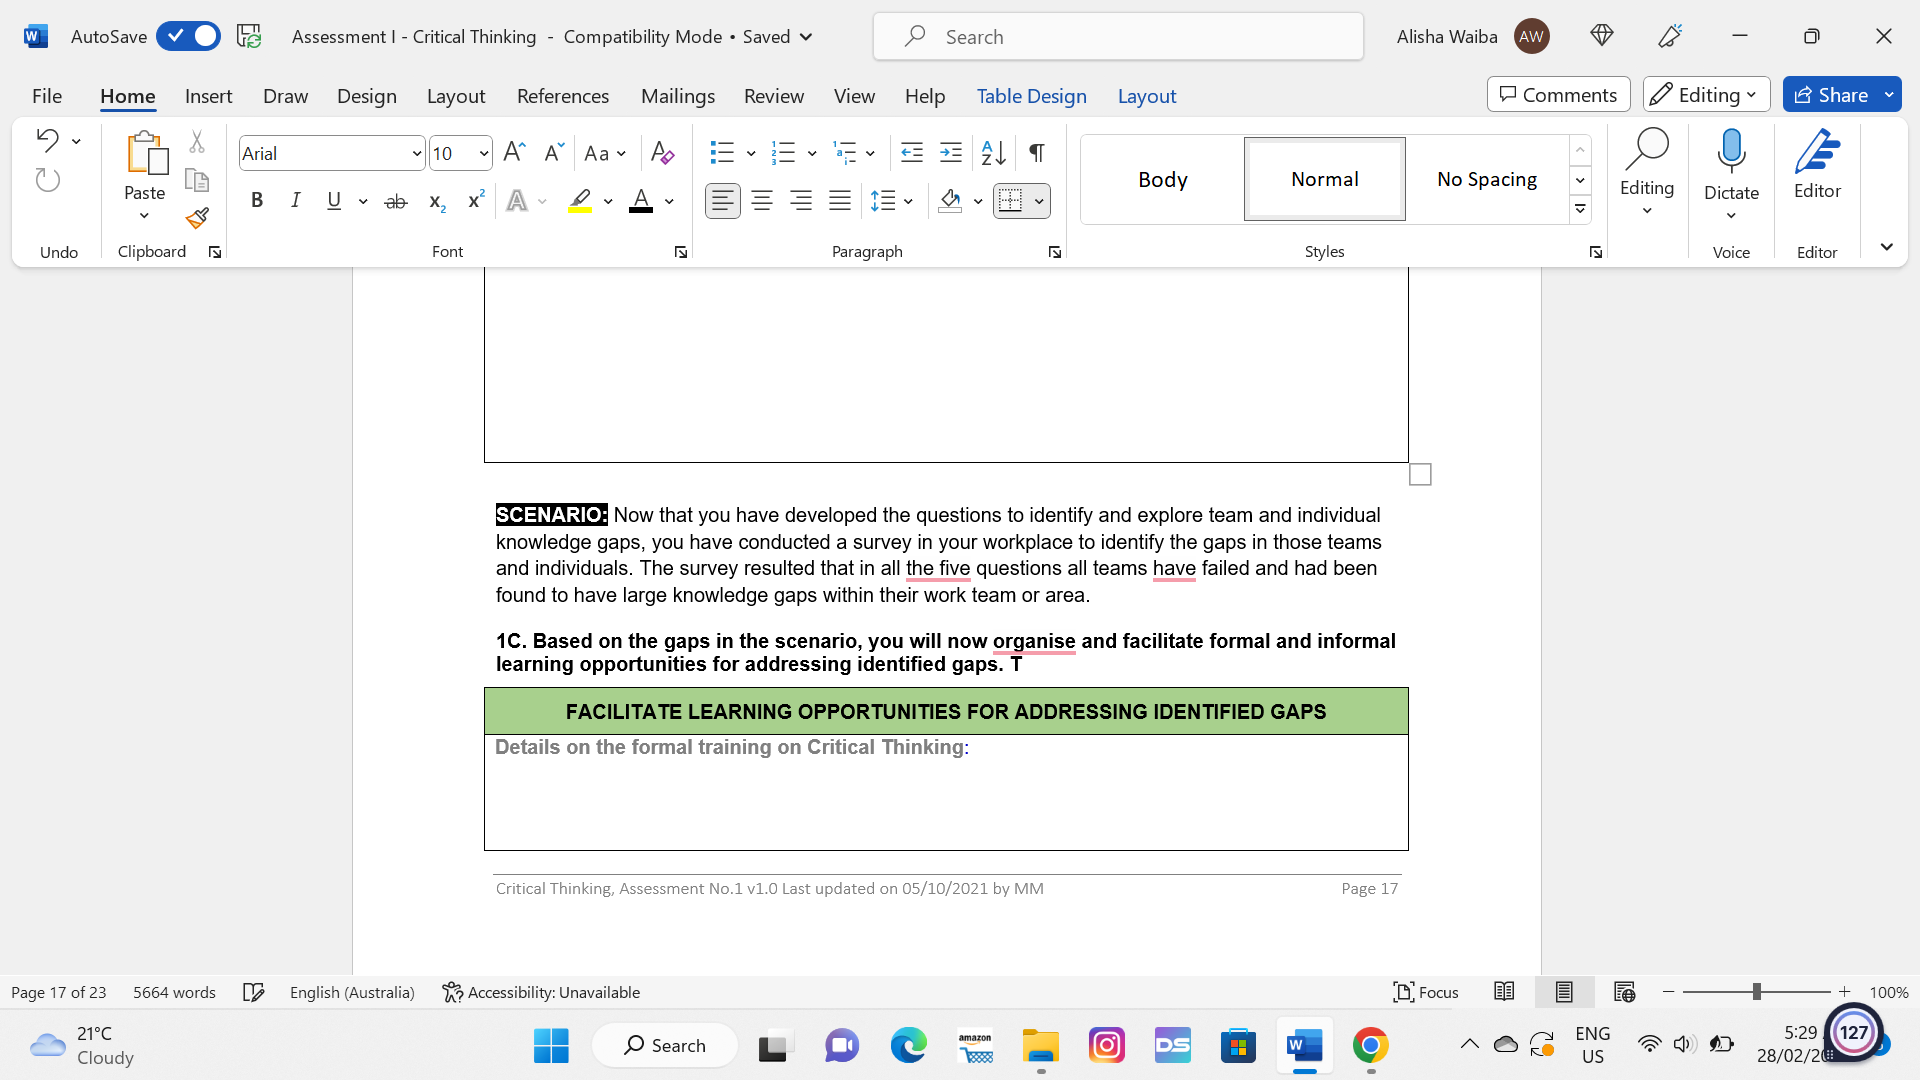
Task: Open the Sort dialog via A-Z icon
Action: [993, 153]
